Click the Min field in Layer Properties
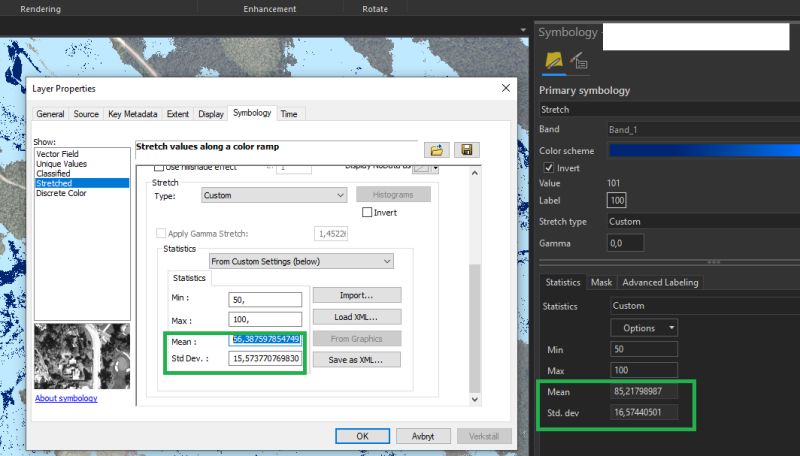This screenshot has height=456, width=800. pos(265,299)
